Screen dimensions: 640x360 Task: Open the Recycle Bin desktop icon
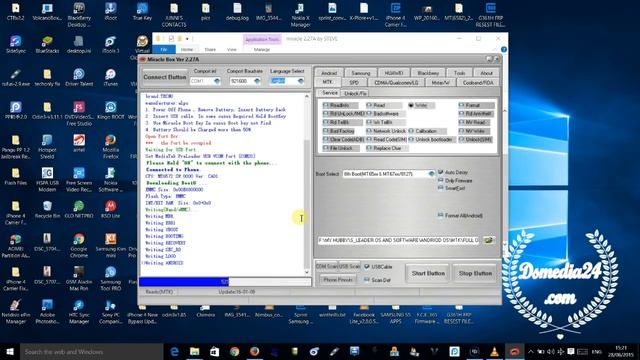(x=47, y=209)
